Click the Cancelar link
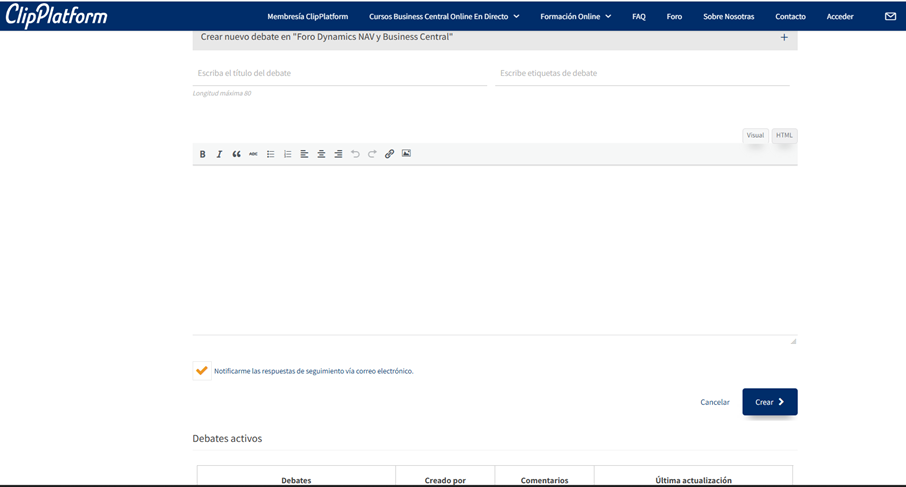The image size is (906, 487). tap(715, 402)
